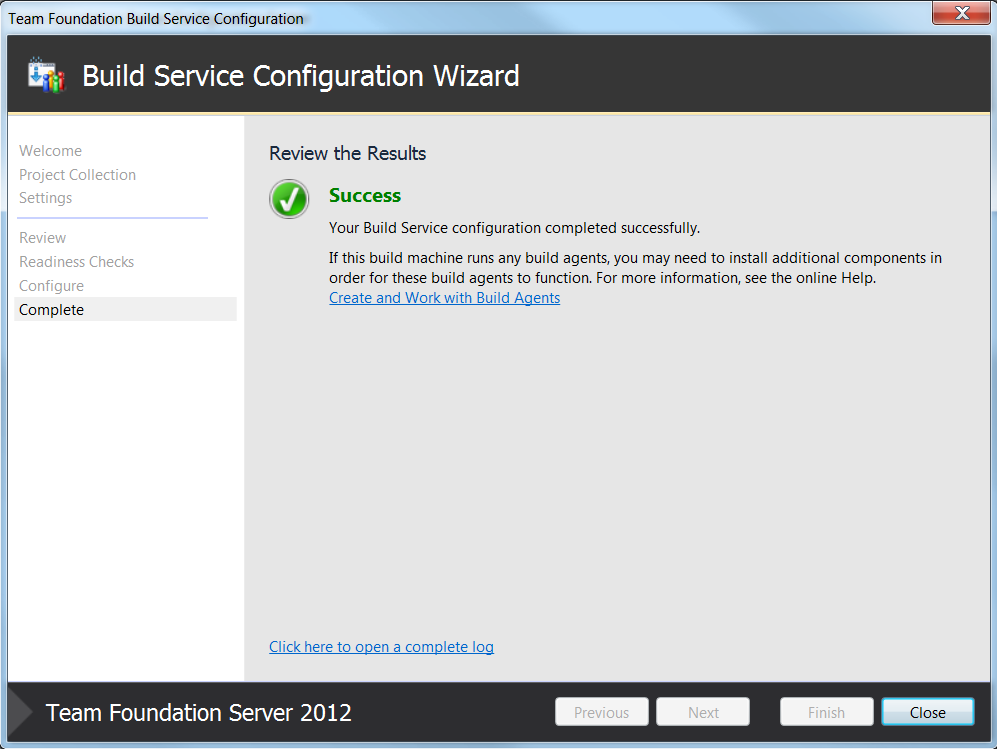This screenshot has width=997, height=749.
Task: Click the Build Service Configuration Wizard title
Action: click(301, 76)
